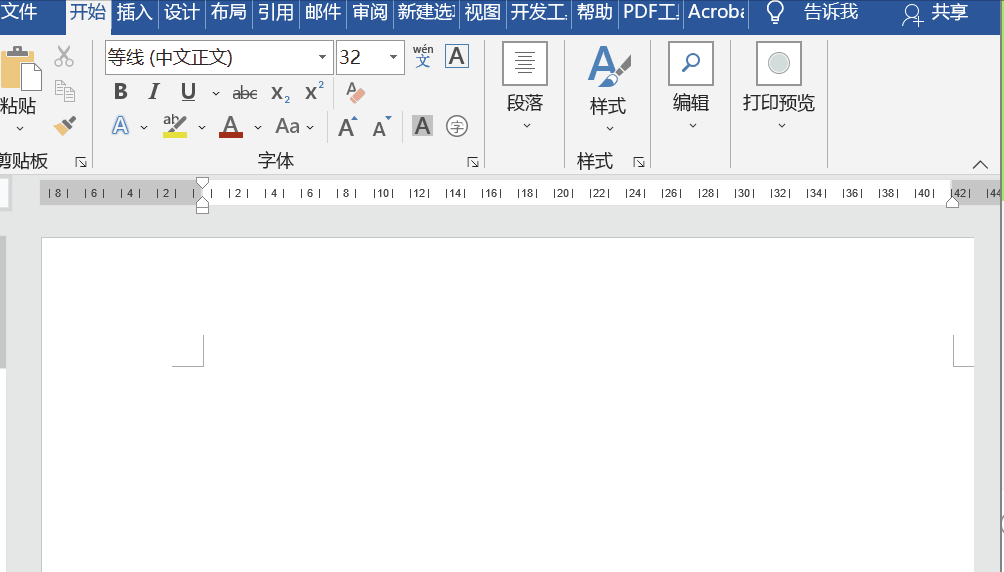Switch to the 审阅 Review tab
Image resolution: width=1004 pixels, height=572 pixels.
[x=370, y=12]
